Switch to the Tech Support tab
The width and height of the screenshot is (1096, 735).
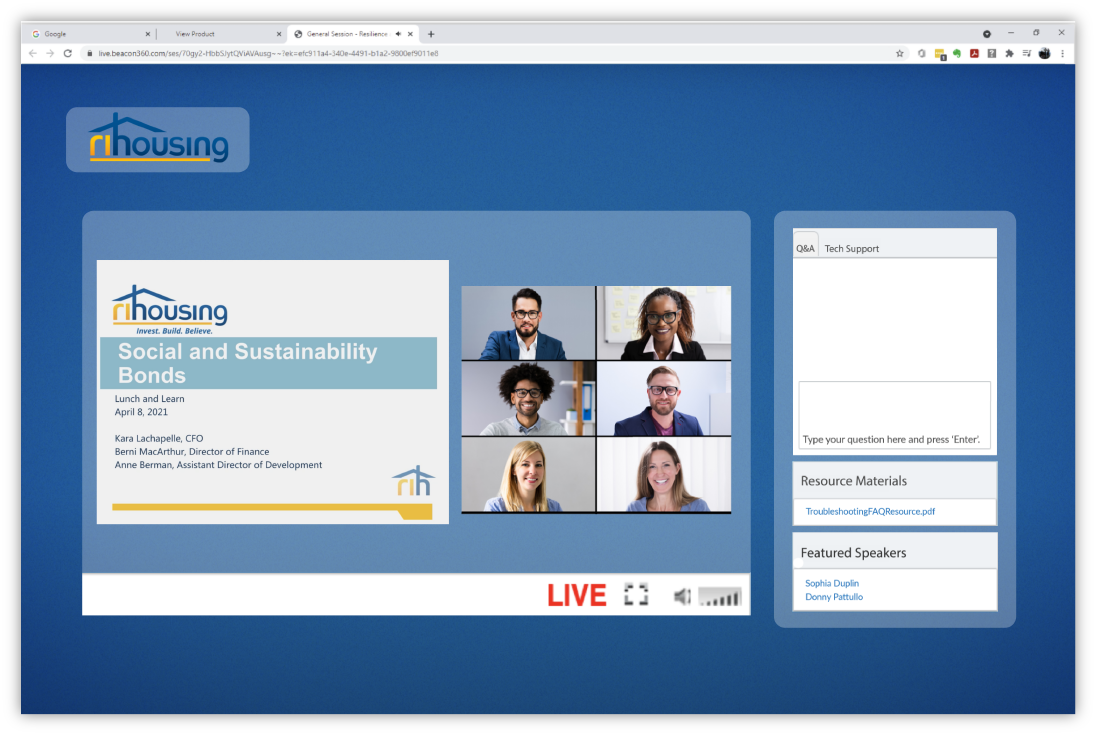[x=851, y=249]
